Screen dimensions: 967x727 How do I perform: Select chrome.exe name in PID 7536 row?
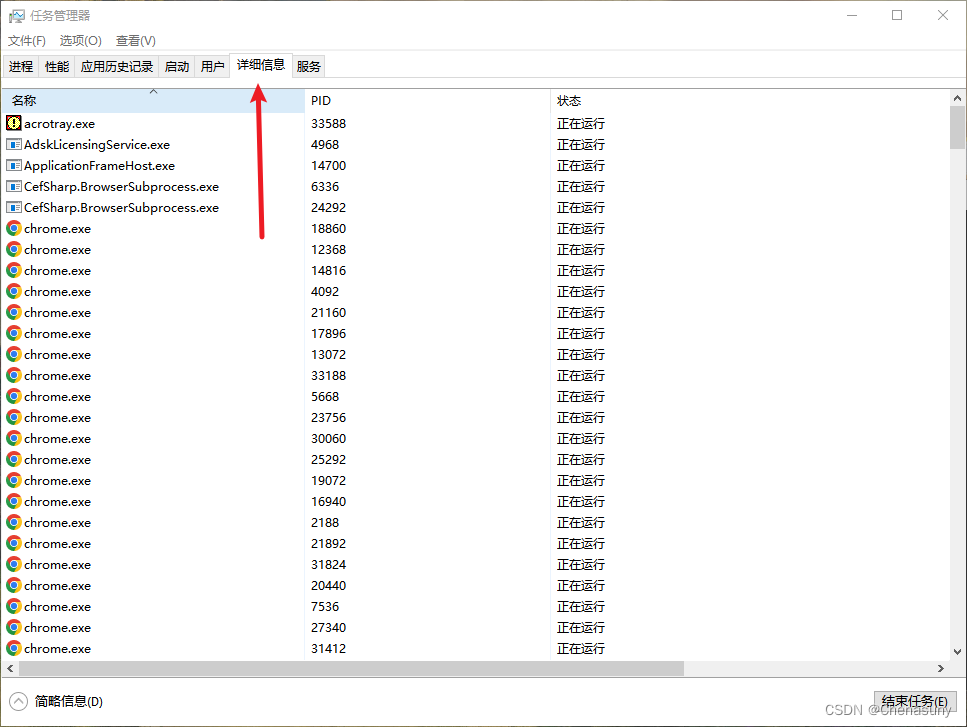point(57,606)
